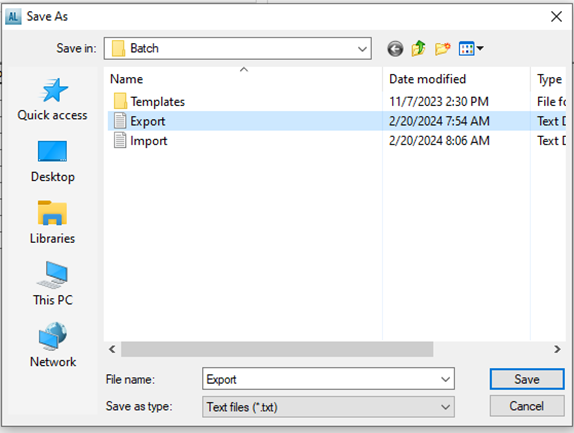Screen dimensions: 574x433
Task: Open Network in the places bar
Action: click(x=53, y=345)
